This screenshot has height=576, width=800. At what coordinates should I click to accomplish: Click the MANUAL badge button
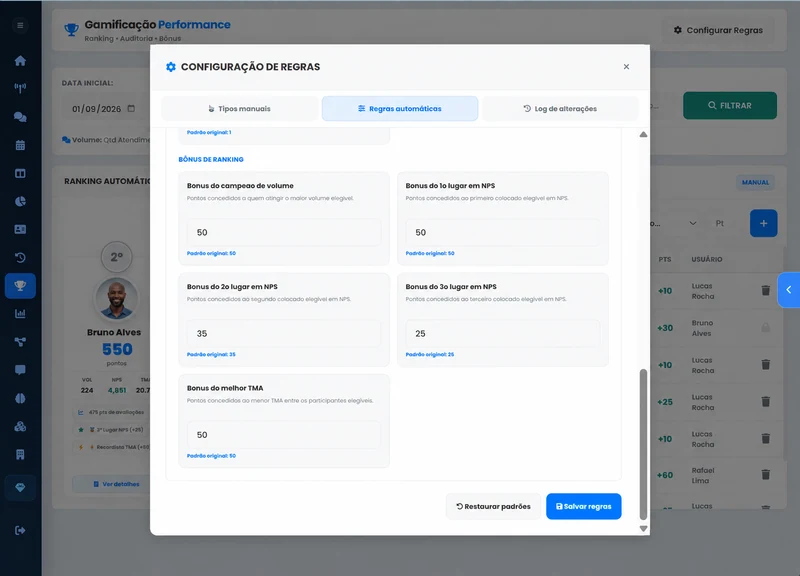click(x=755, y=182)
